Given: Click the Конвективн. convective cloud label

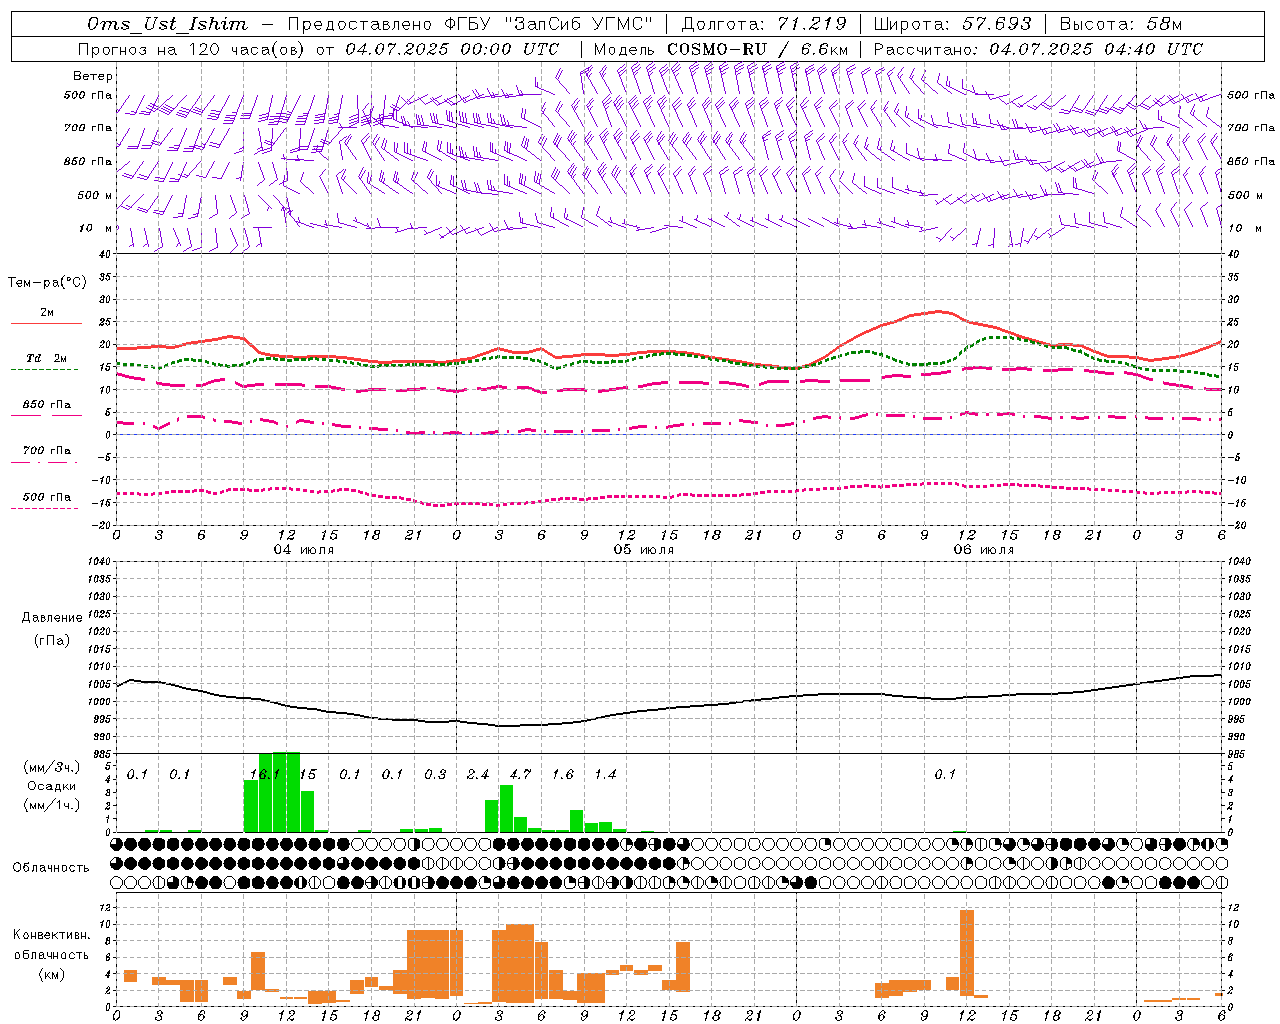Looking at the screenshot, I should 52,935.
